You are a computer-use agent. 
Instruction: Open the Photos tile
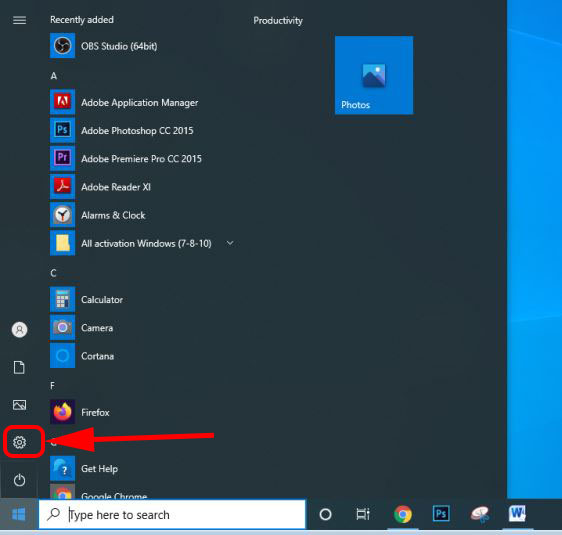374,75
